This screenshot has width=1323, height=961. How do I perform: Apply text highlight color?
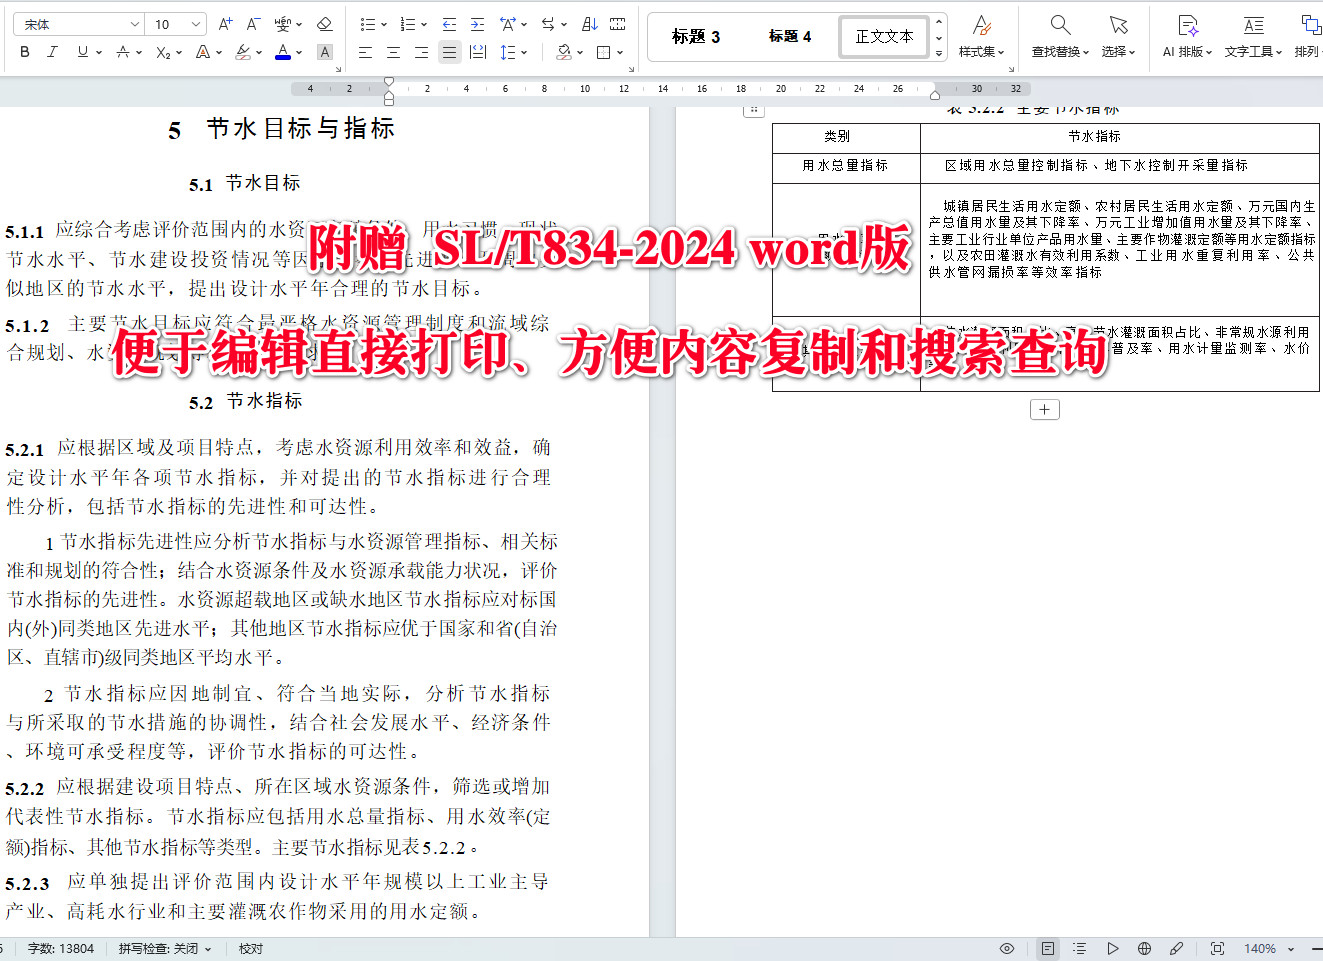[243, 52]
